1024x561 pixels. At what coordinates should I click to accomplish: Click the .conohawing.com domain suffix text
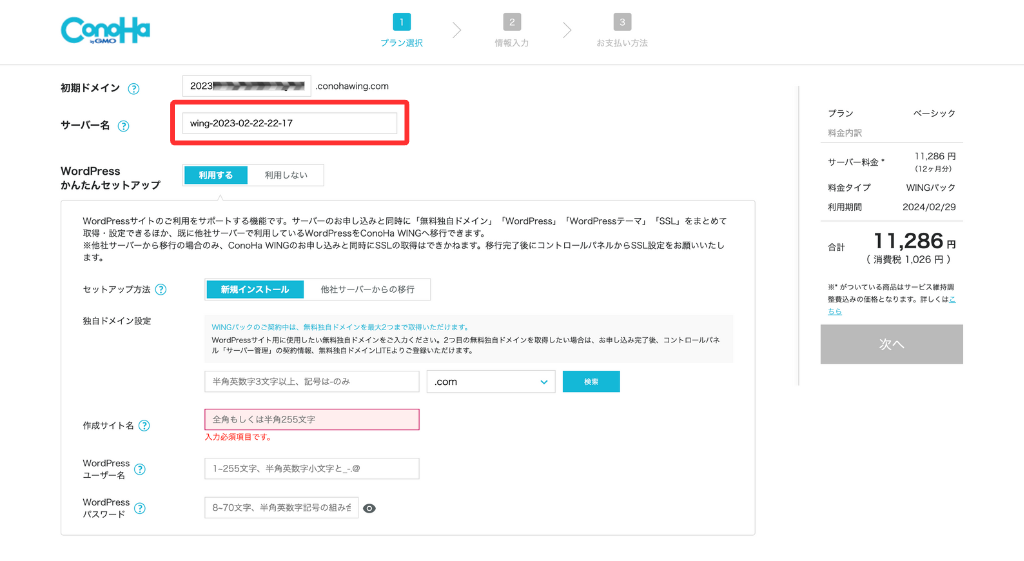pos(352,86)
